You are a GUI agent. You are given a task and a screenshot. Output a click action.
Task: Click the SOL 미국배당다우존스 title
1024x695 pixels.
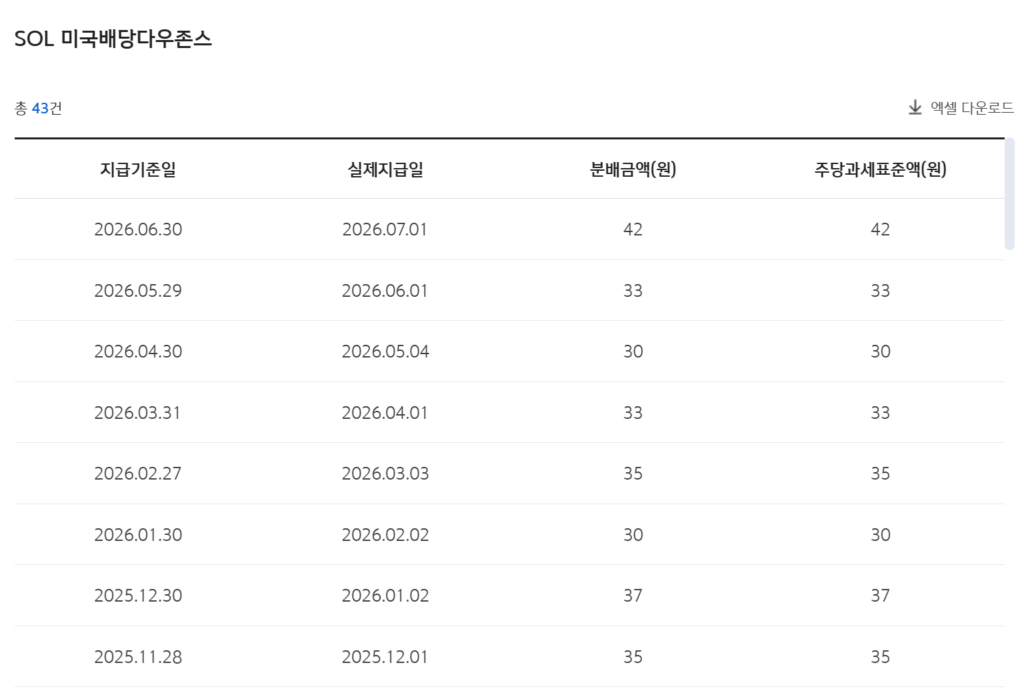tap(113, 39)
